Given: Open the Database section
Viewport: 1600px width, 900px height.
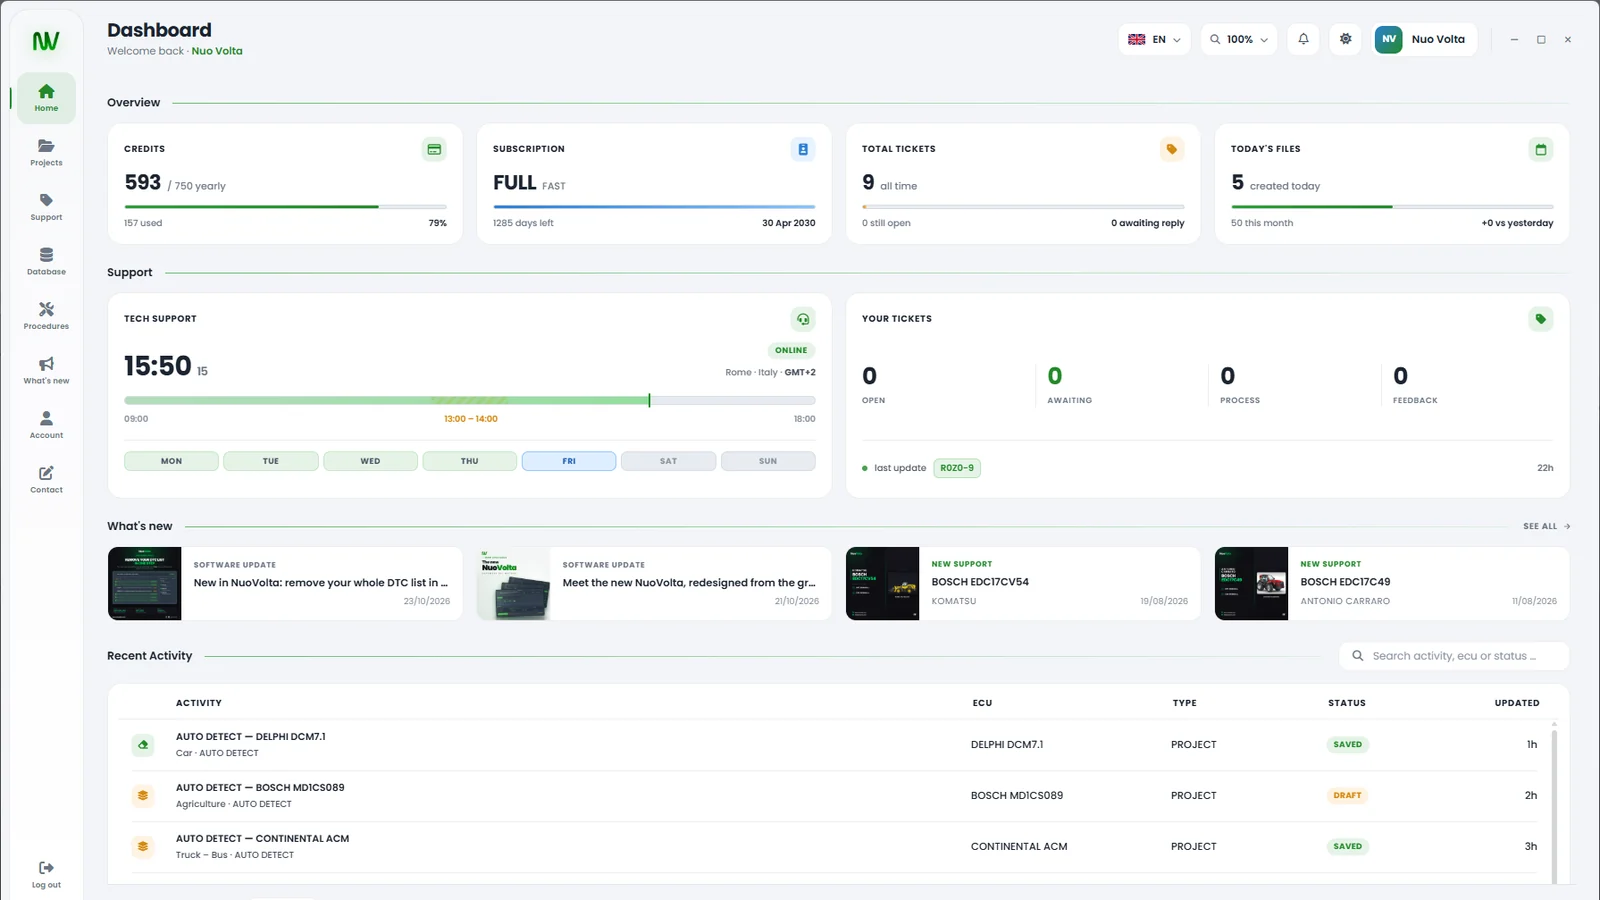Looking at the screenshot, I should pos(46,261).
